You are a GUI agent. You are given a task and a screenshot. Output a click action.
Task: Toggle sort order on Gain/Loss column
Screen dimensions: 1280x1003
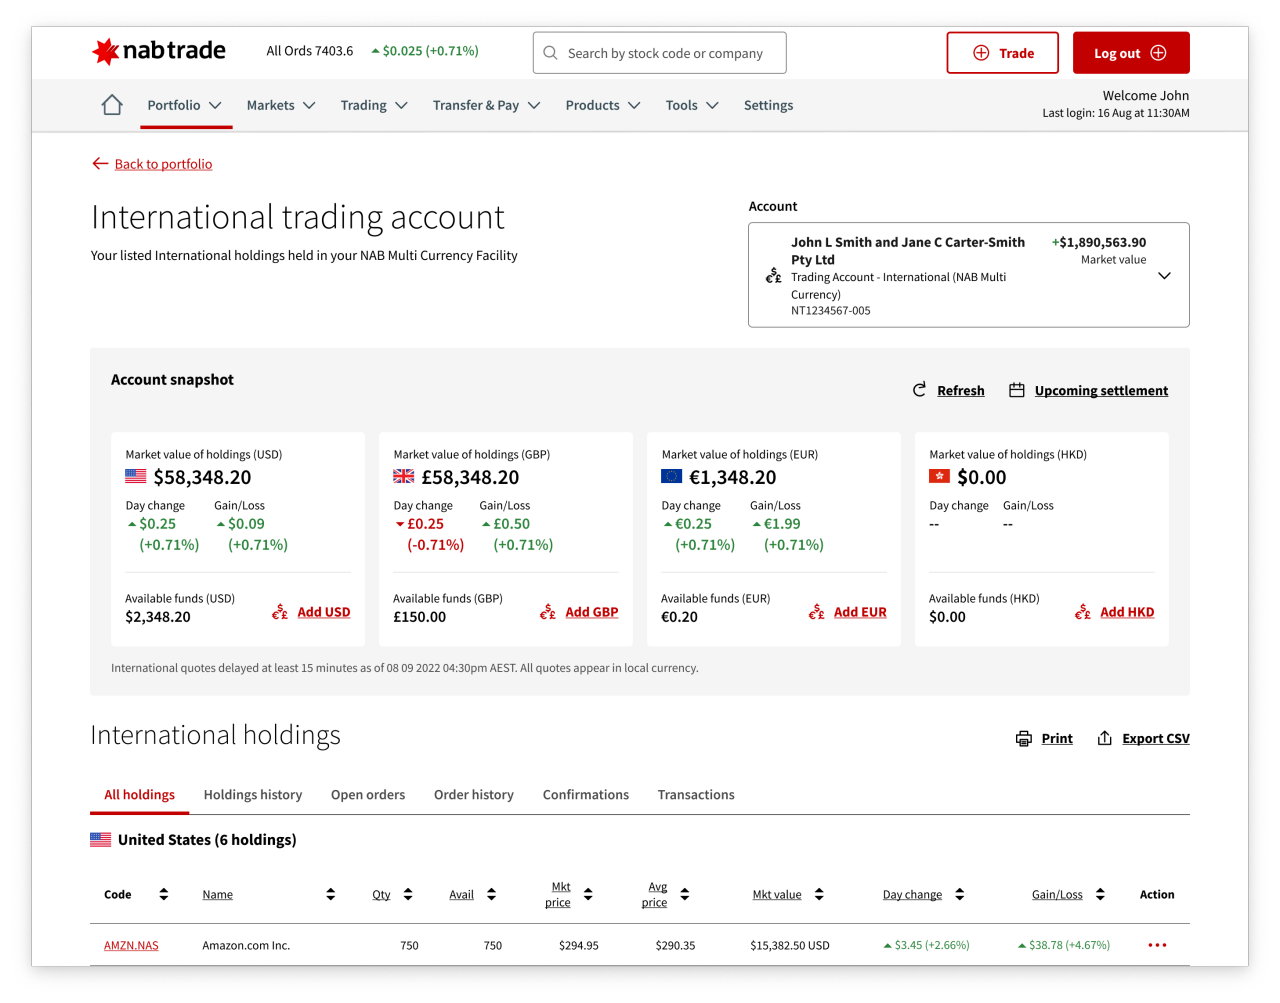(x=1100, y=895)
